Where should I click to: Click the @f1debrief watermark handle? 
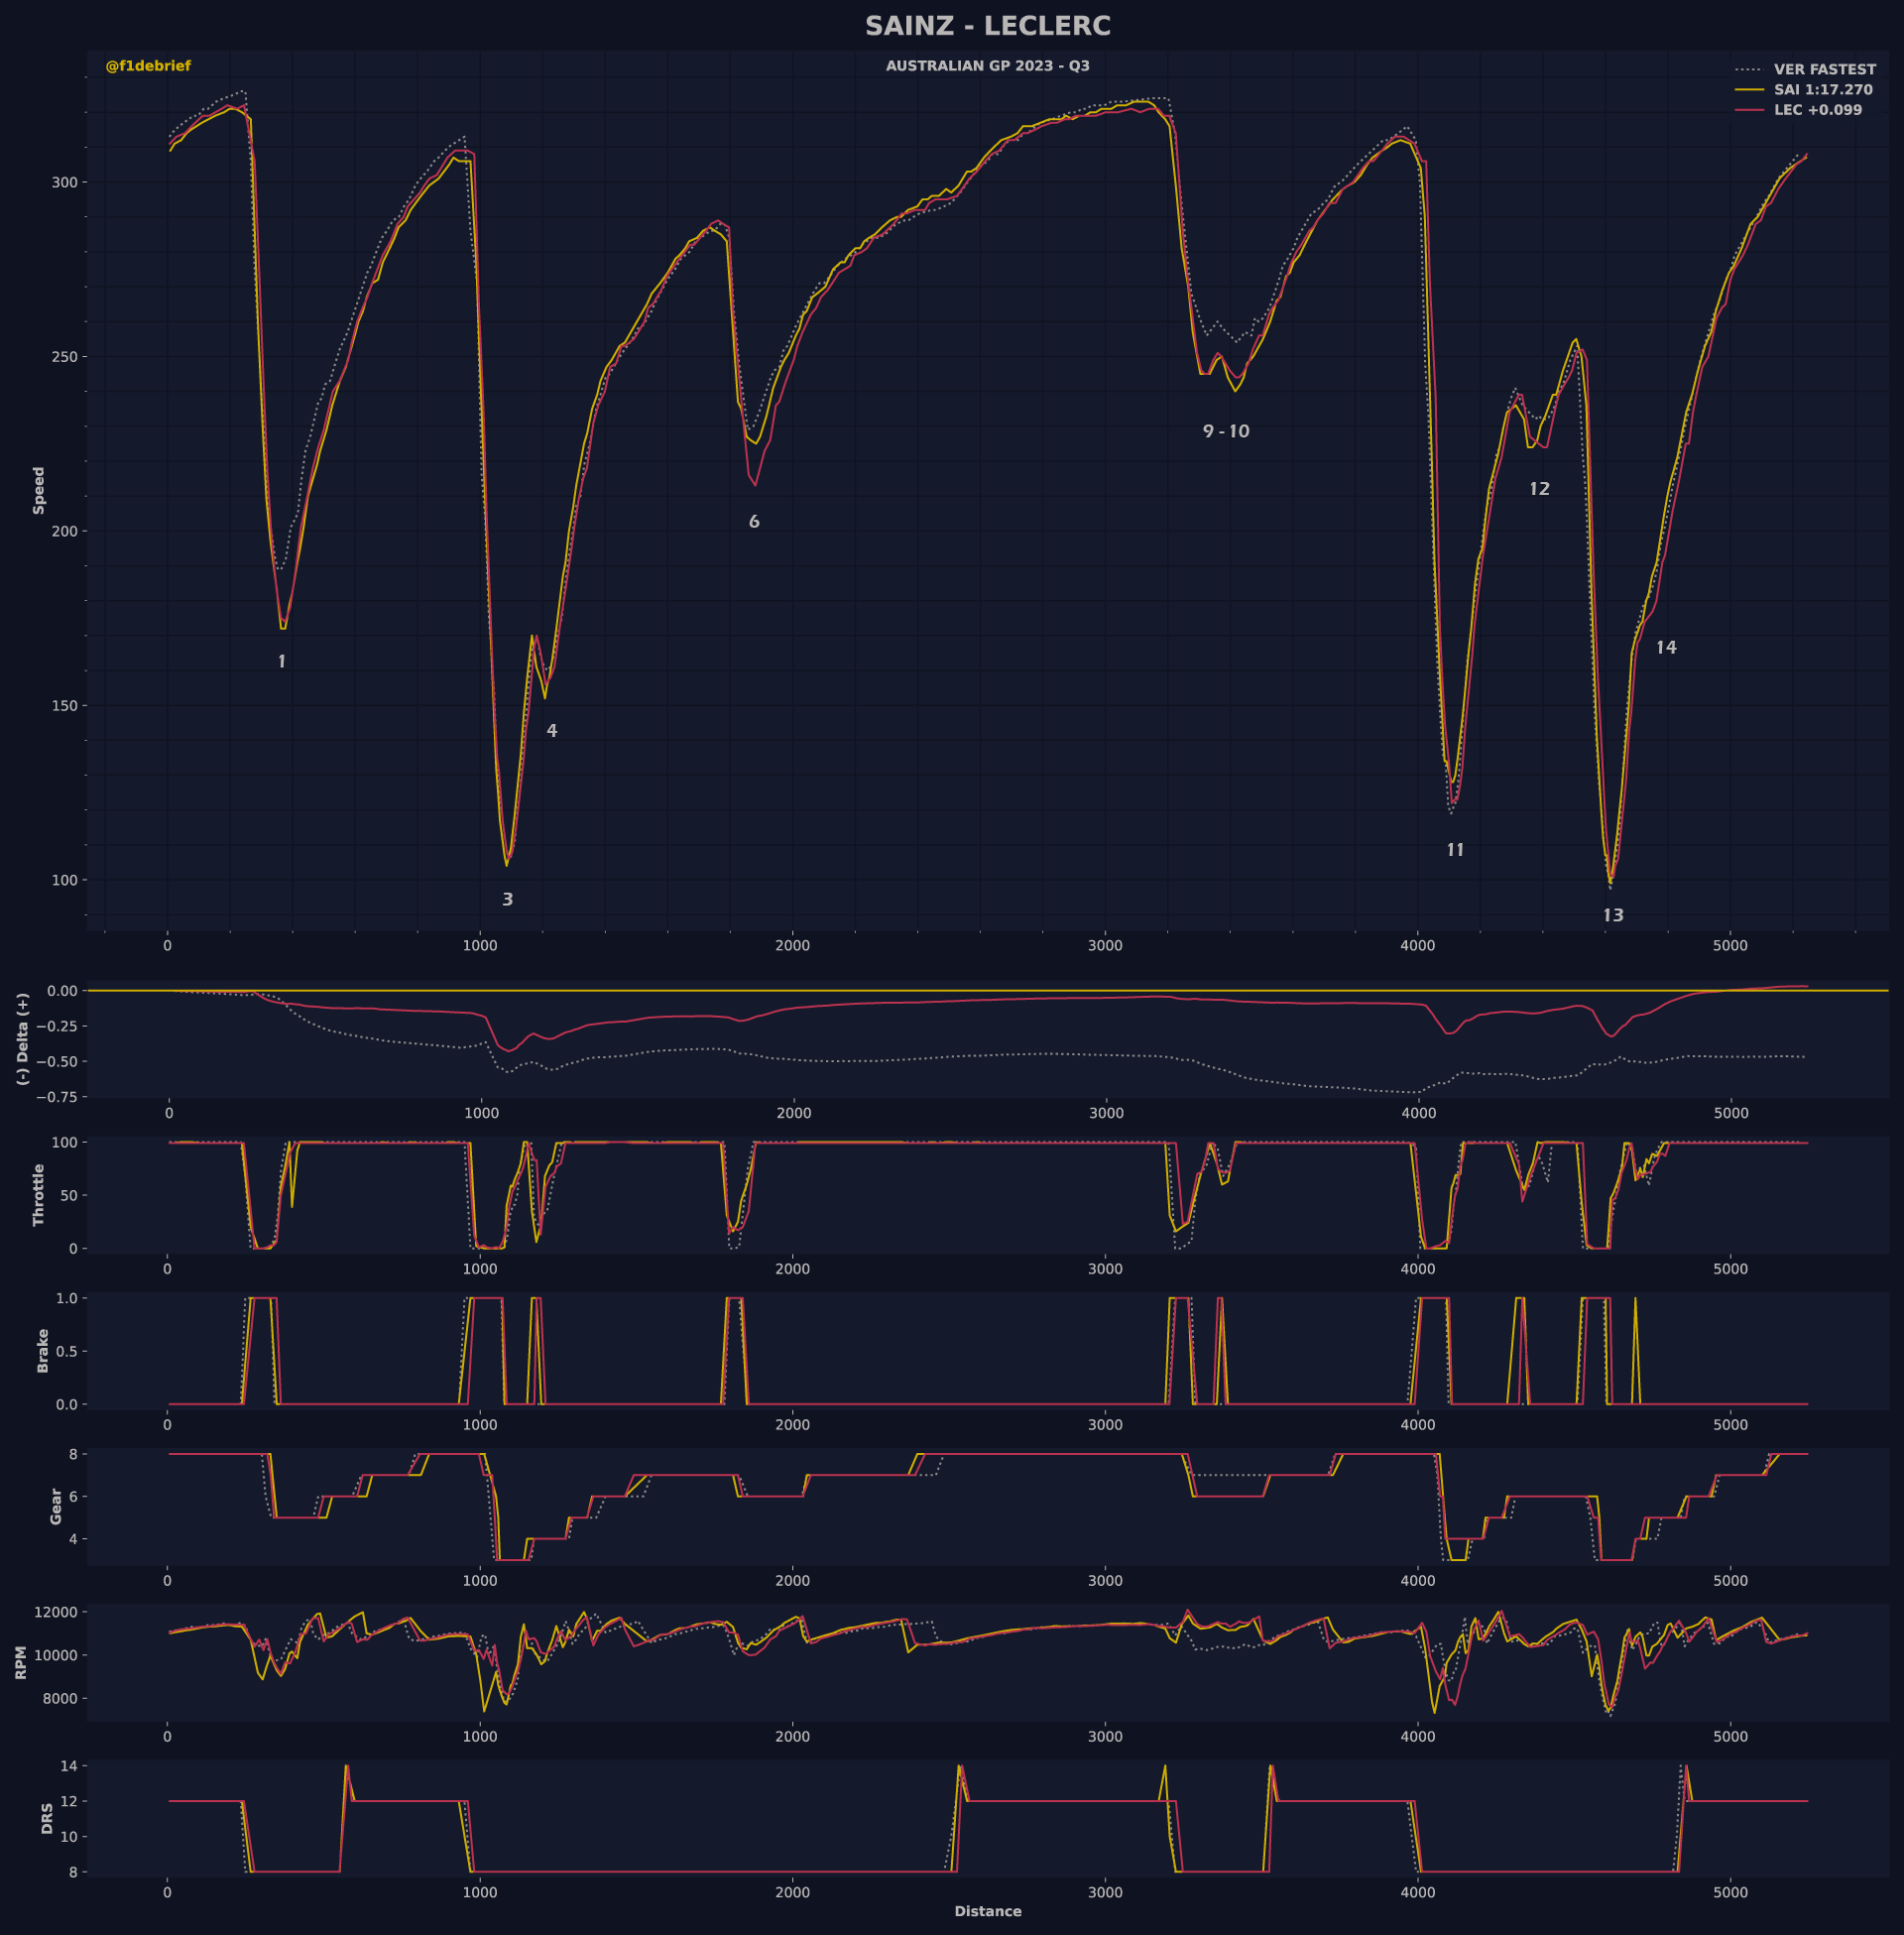click(x=148, y=66)
